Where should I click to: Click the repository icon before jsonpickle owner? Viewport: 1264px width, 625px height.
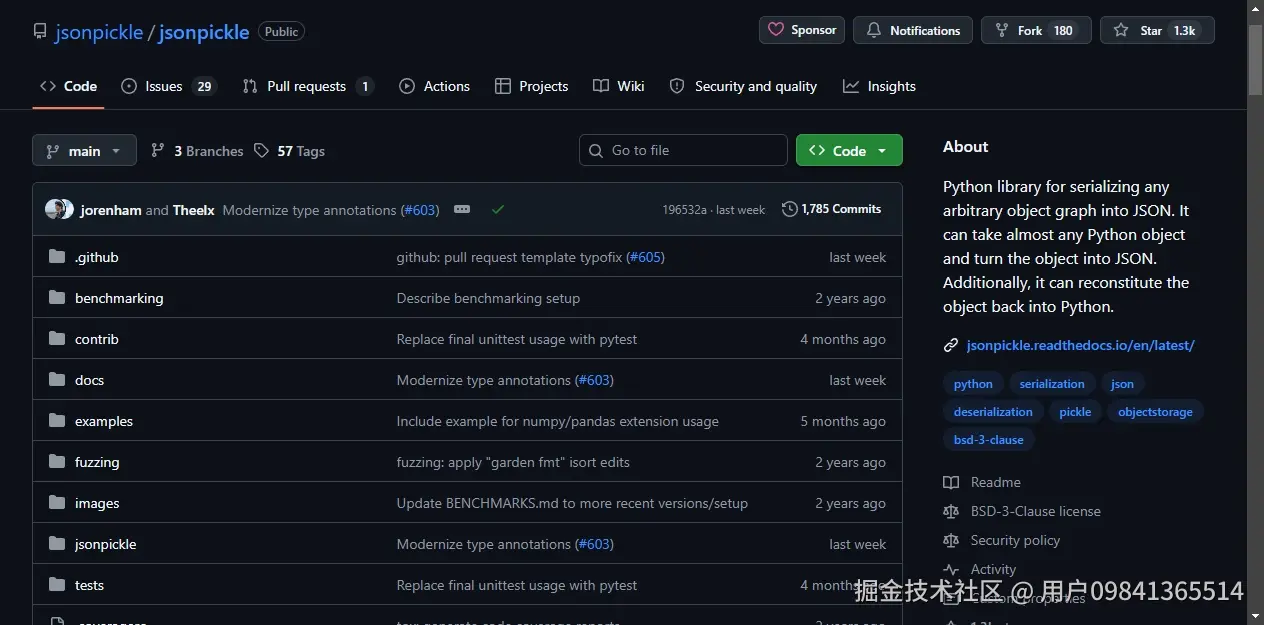[x=40, y=32]
